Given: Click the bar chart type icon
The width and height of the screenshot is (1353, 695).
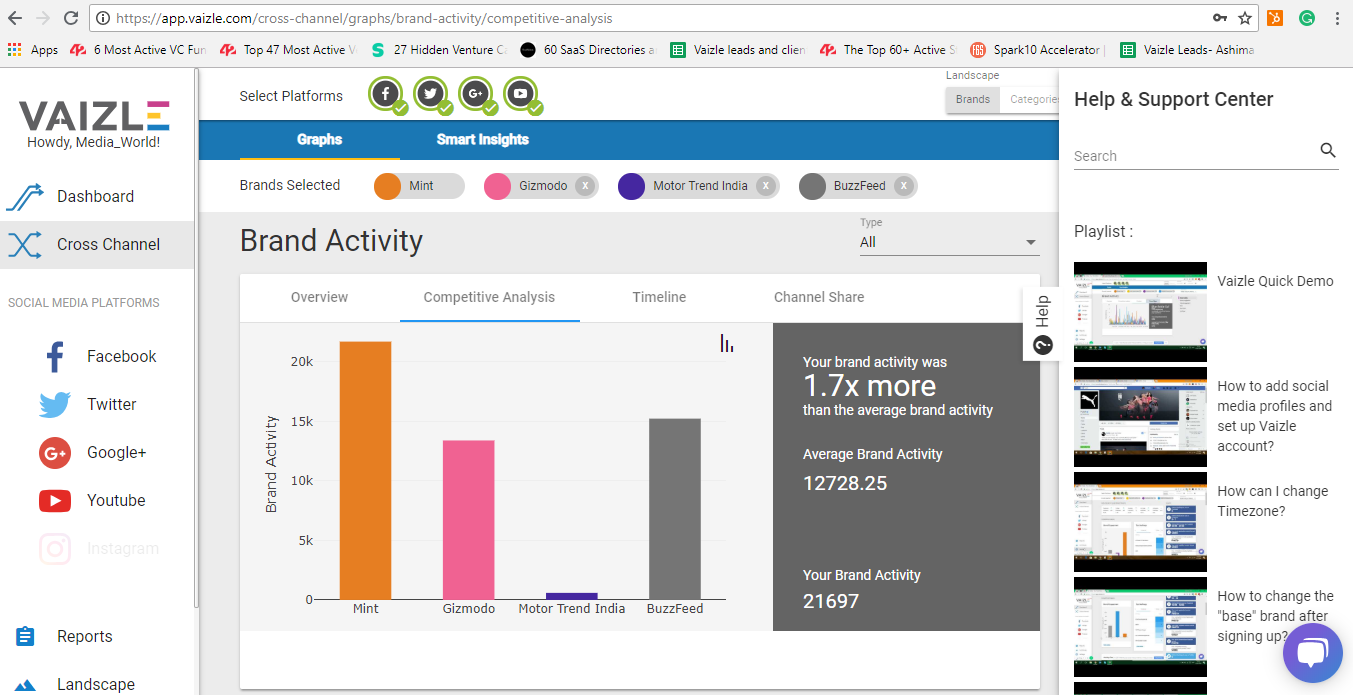Looking at the screenshot, I should tap(727, 343).
